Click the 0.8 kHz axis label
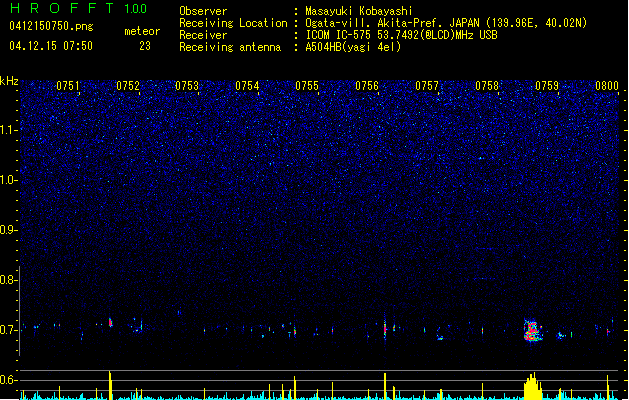Screen dimensions: 629x400 [x=9, y=280]
